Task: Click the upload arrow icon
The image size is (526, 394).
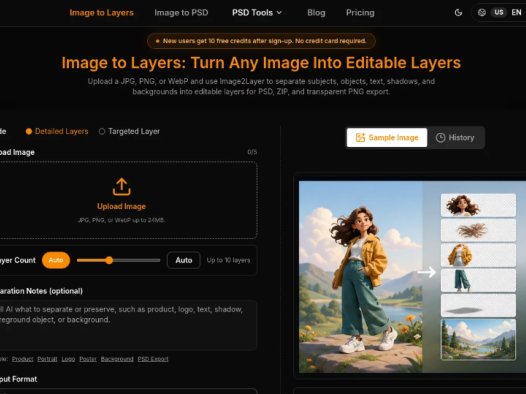Action: [121, 187]
